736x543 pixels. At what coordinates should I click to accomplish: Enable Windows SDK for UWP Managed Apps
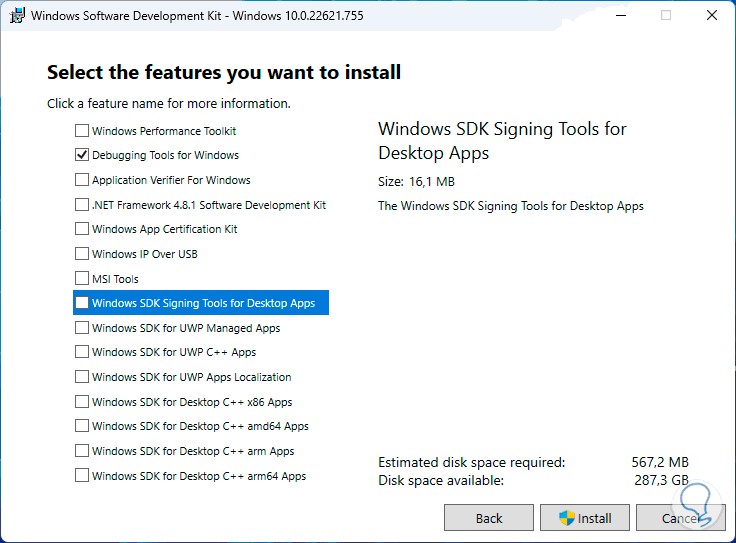(x=82, y=328)
